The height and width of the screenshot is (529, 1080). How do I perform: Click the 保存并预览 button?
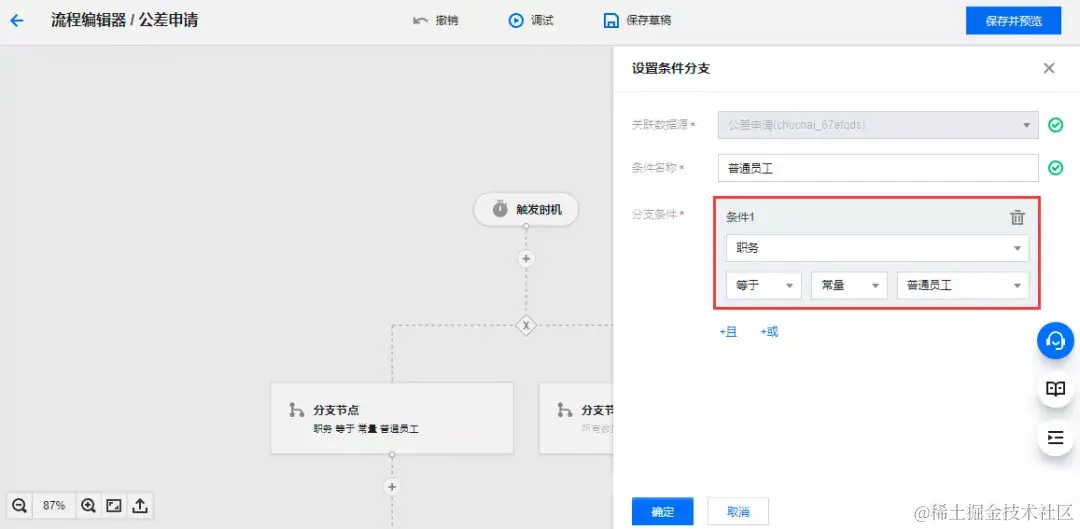(1013, 21)
